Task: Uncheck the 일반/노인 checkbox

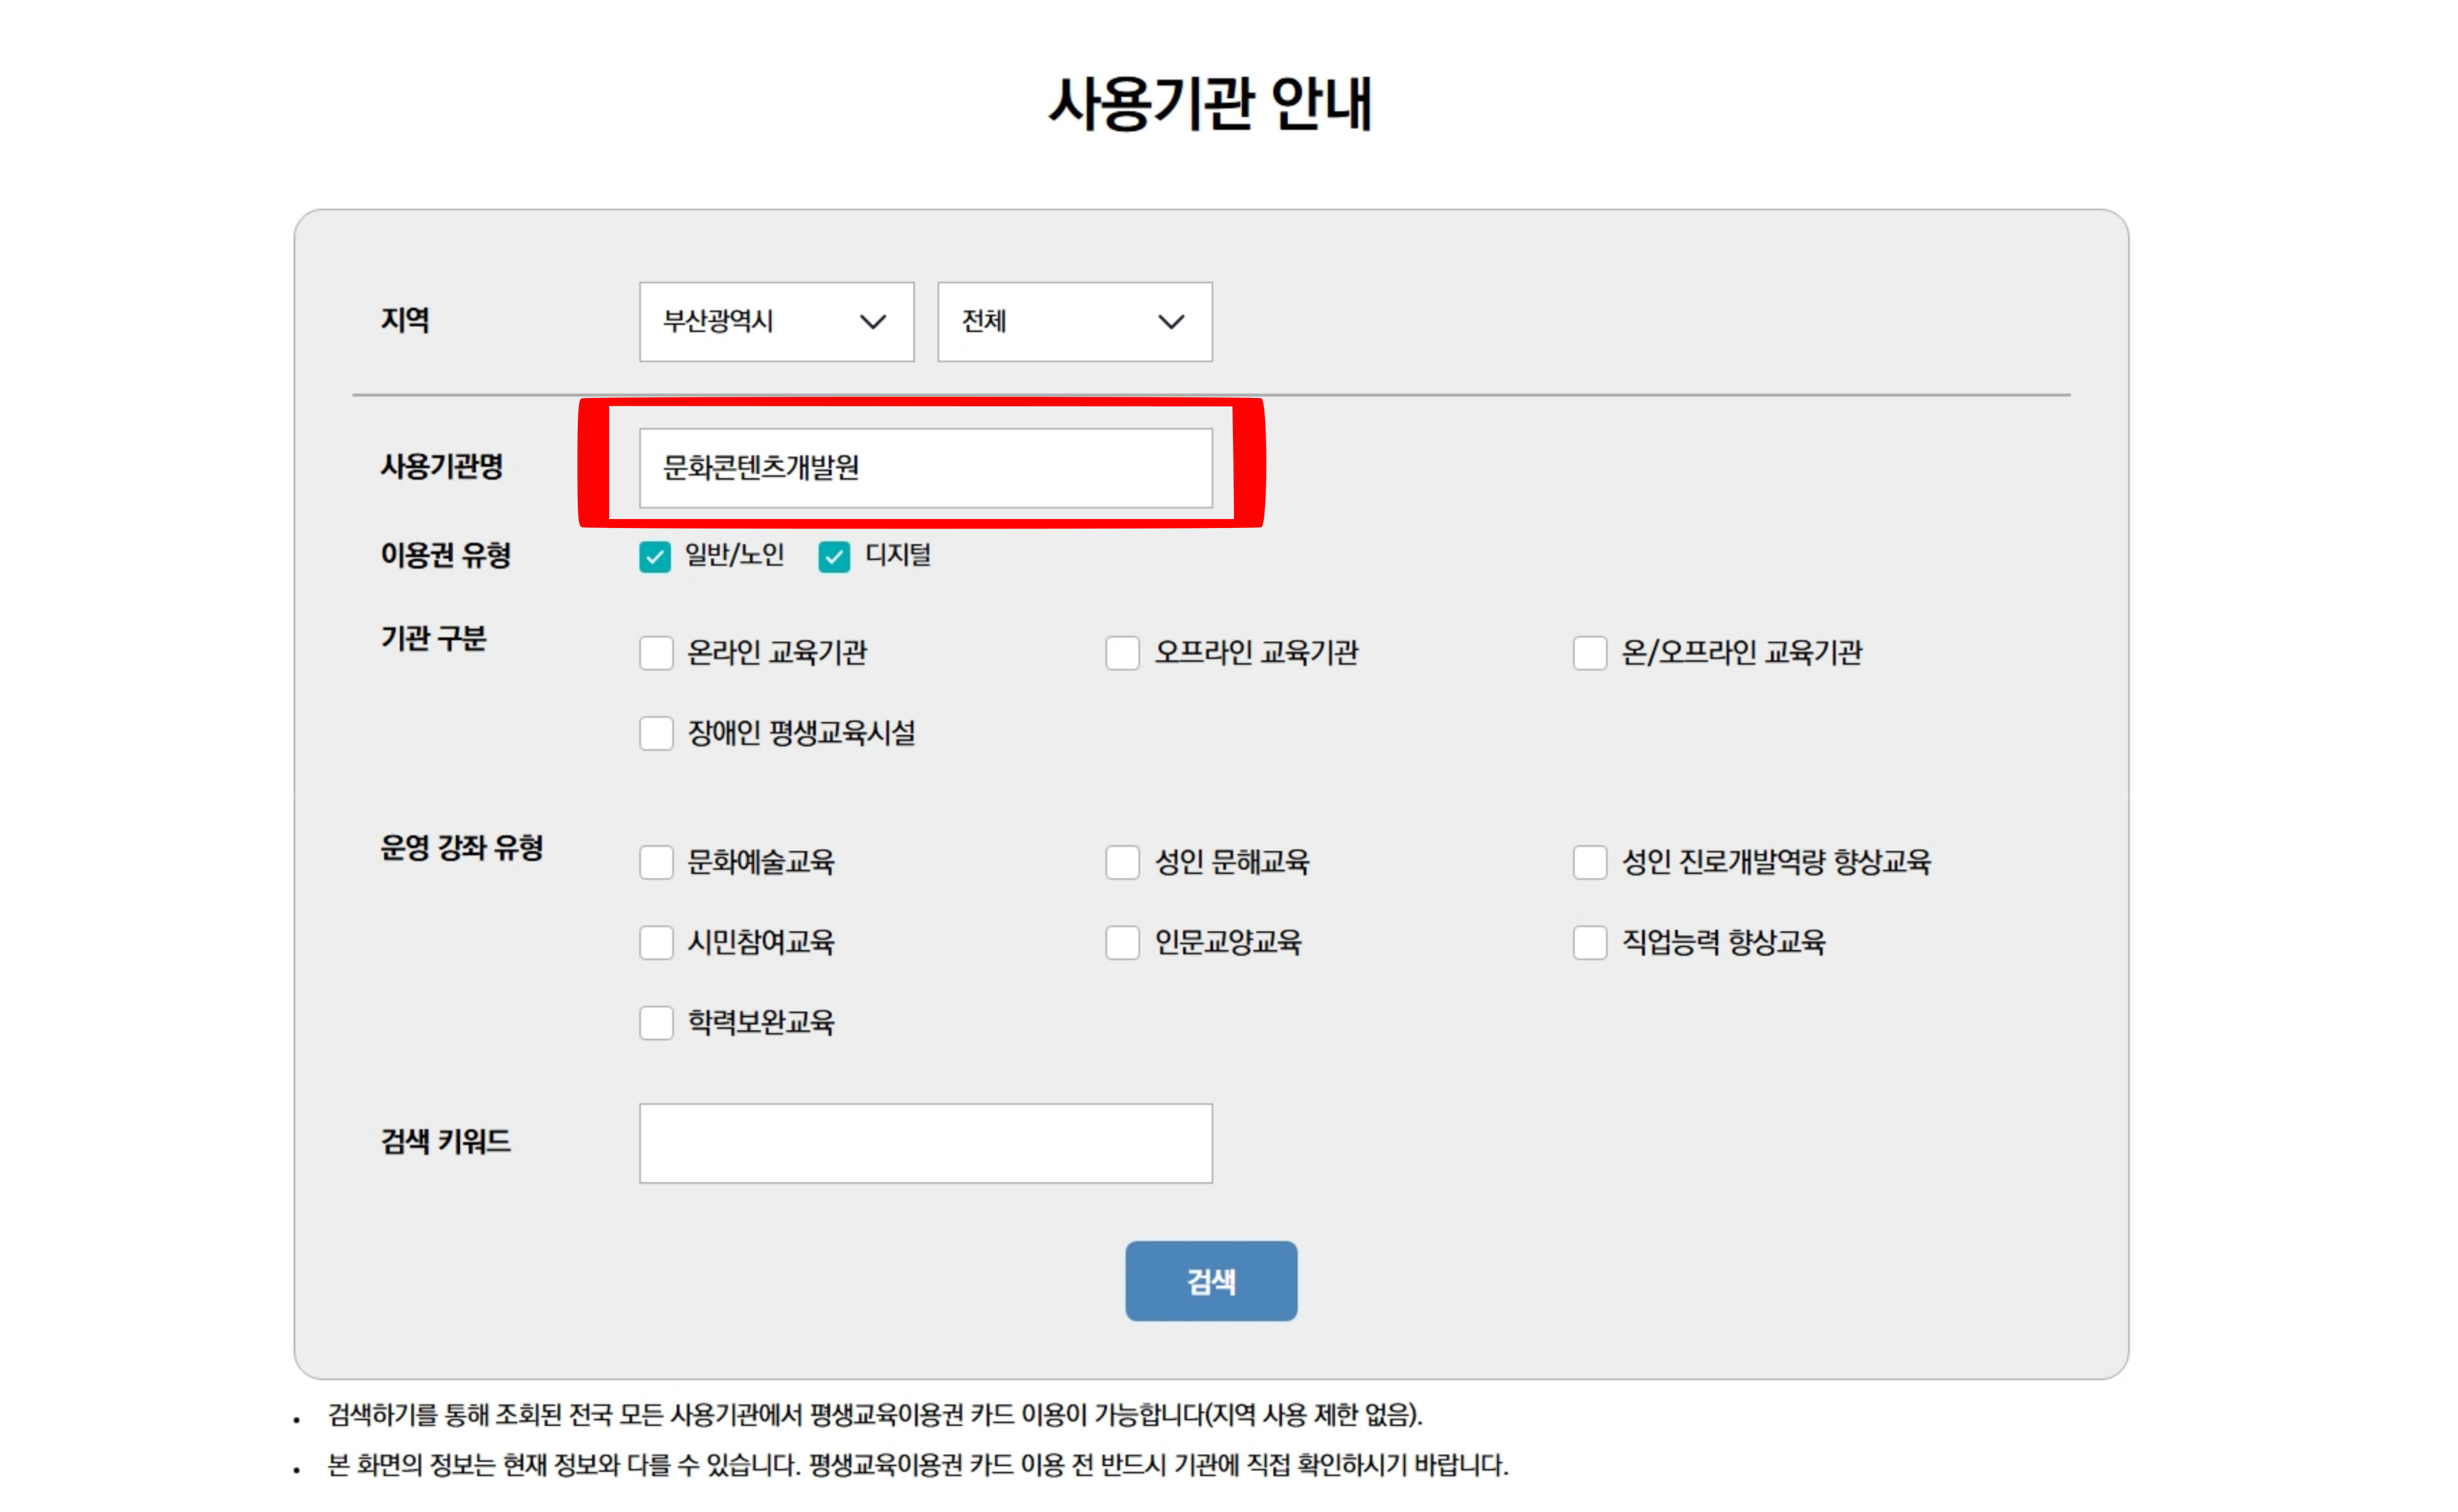Action: point(655,557)
